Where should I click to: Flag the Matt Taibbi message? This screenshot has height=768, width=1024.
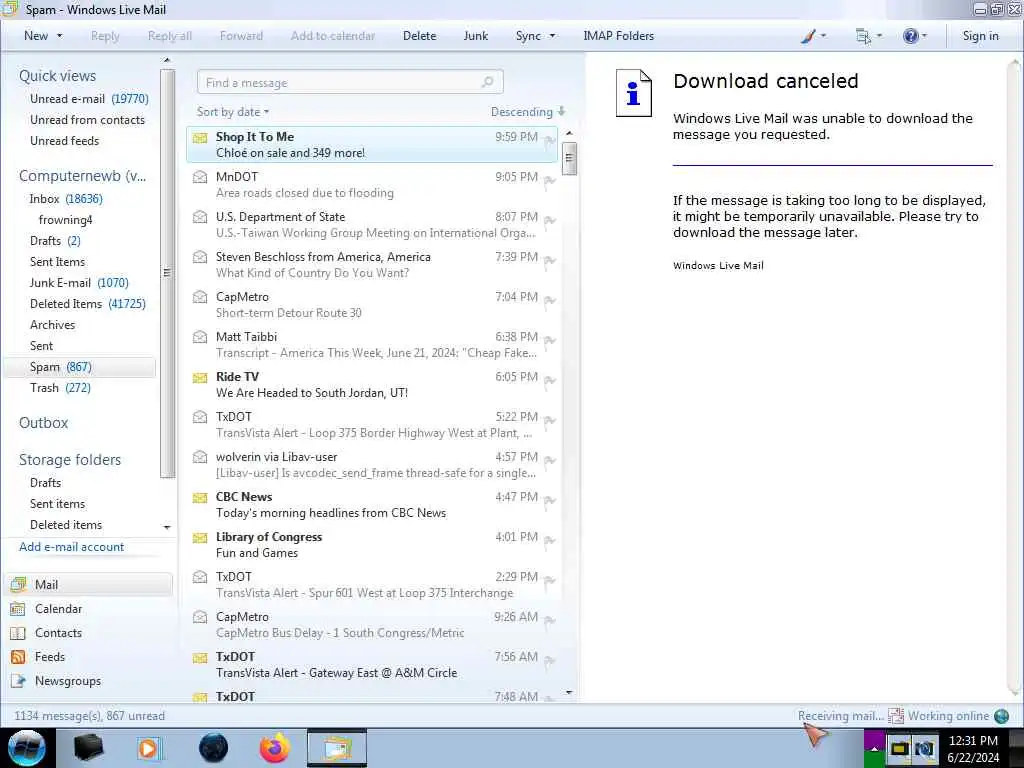tap(550, 340)
